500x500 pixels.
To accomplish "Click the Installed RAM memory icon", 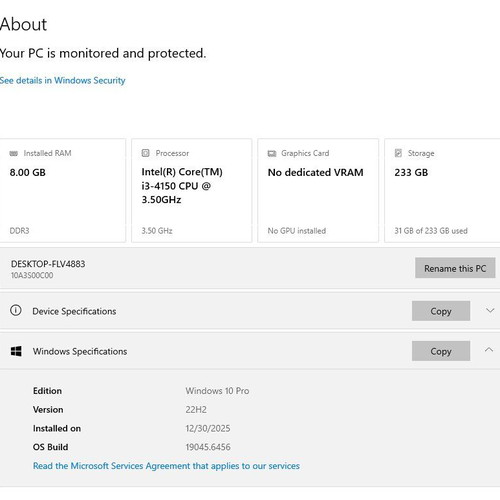I will 14,153.
